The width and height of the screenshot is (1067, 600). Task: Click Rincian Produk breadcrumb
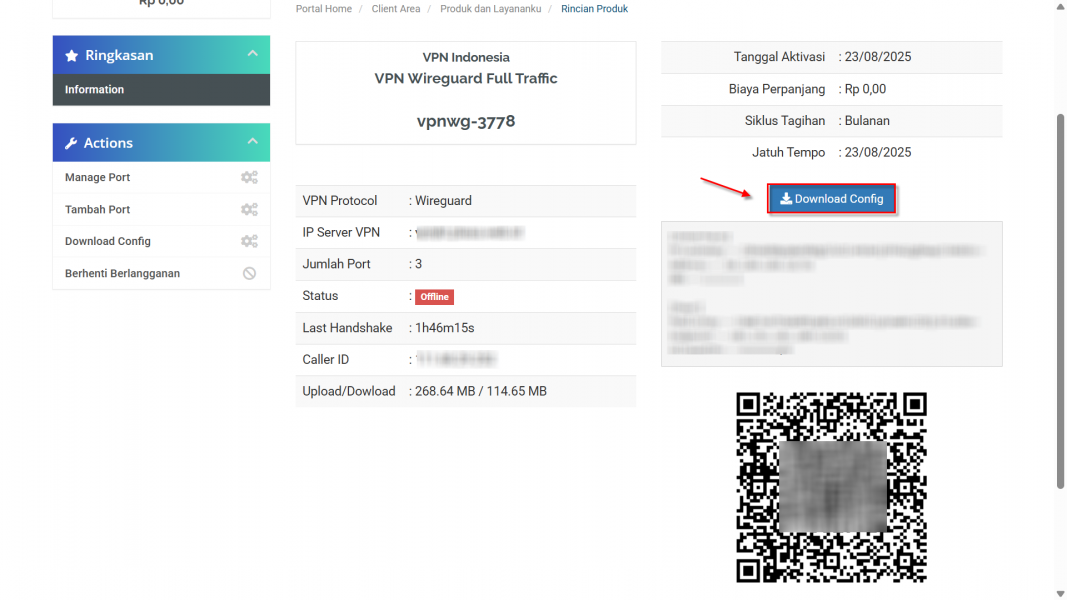[594, 9]
